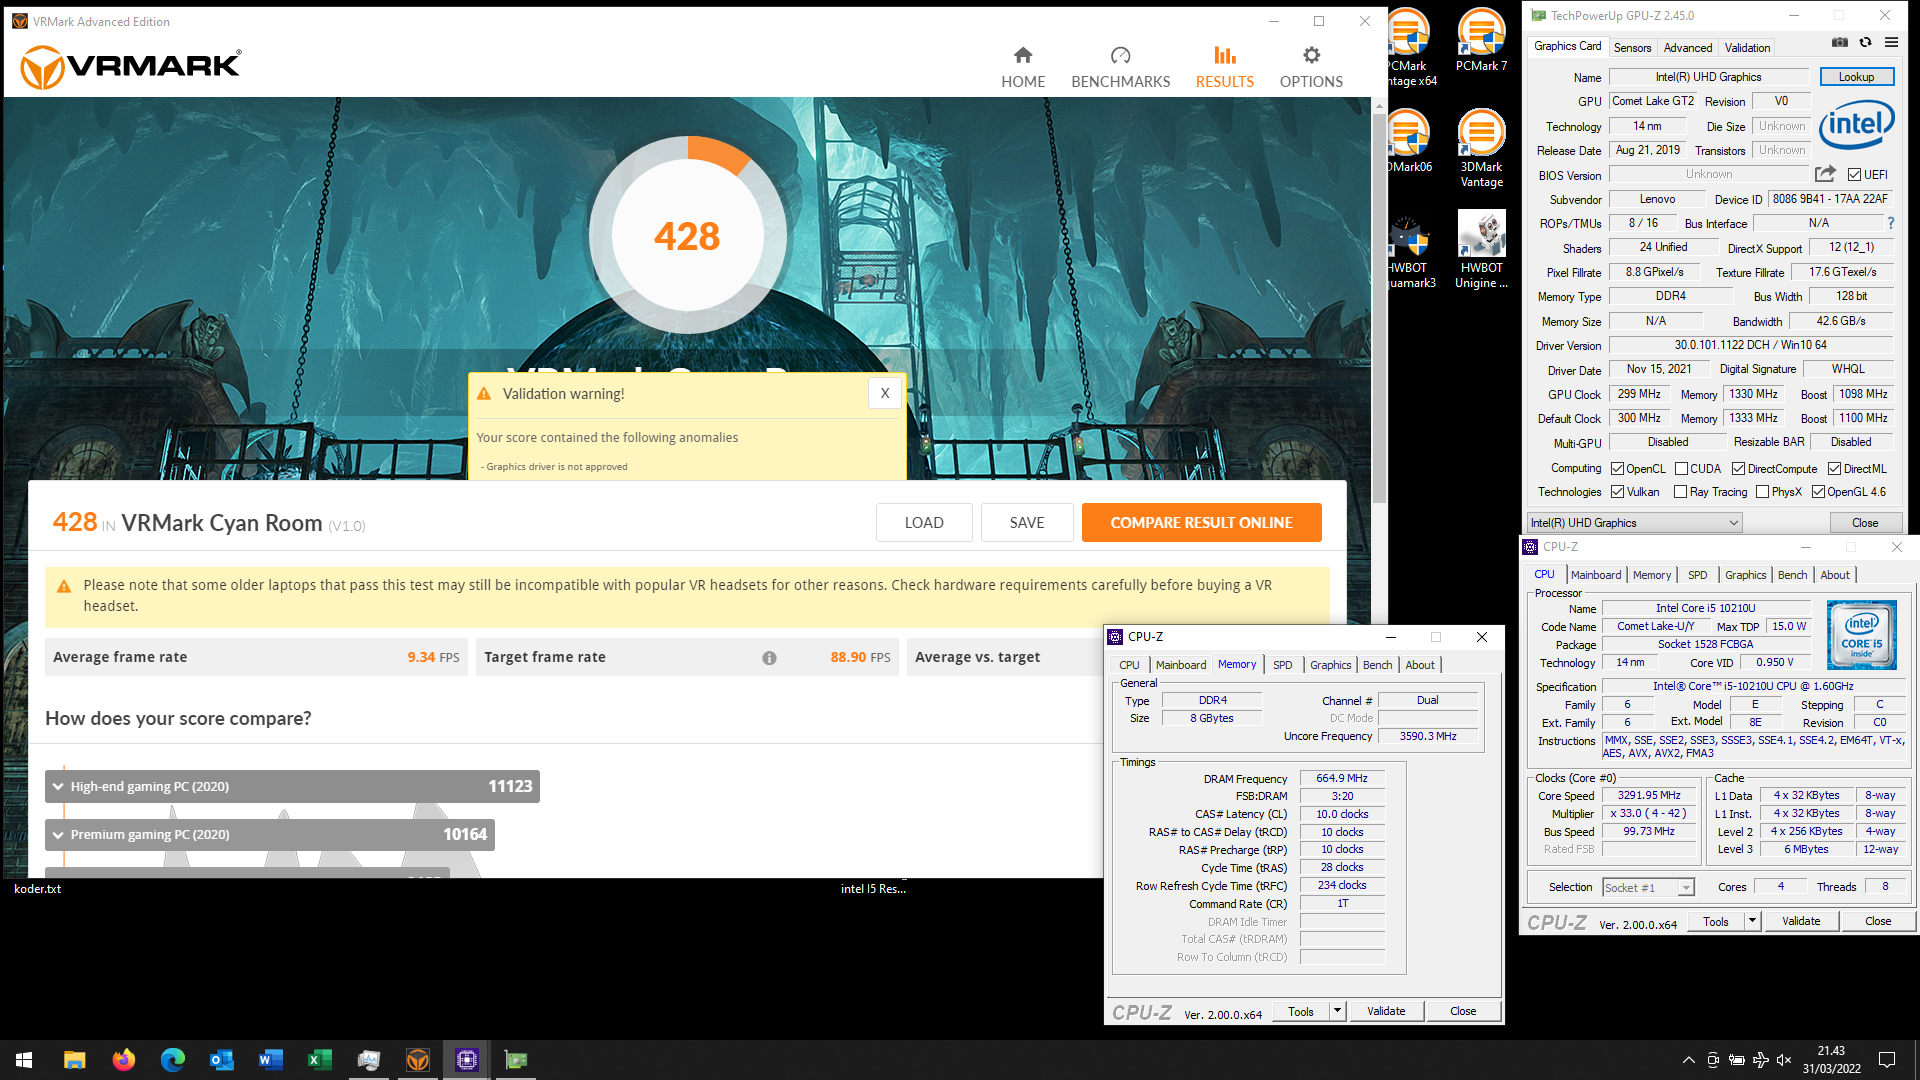
Task: Switch to Sensors tab in GPU-Z
Action: pos(1632,47)
